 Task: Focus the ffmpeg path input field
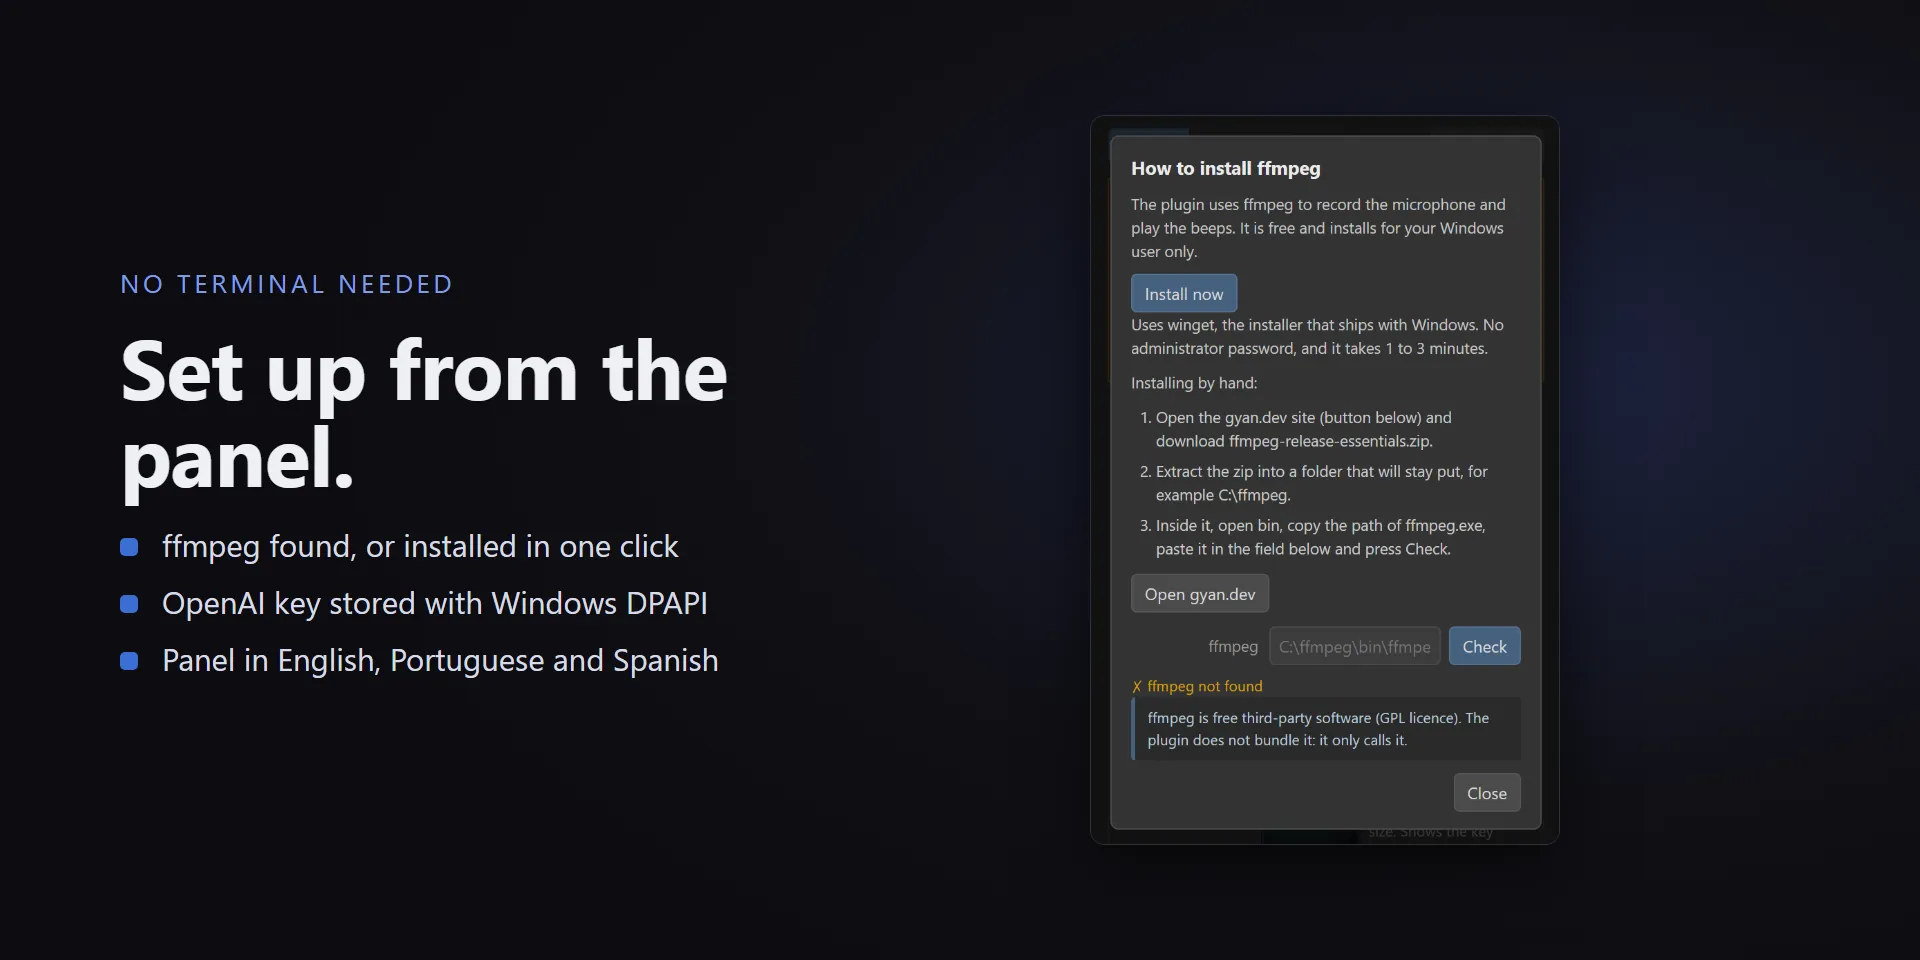pyautogui.click(x=1355, y=646)
